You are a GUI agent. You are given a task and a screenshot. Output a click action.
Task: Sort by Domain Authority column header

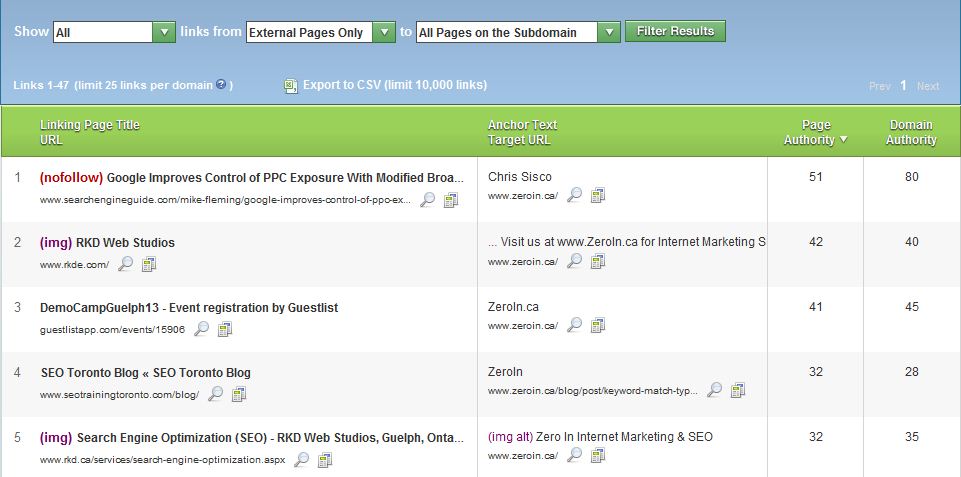[x=911, y=133]
